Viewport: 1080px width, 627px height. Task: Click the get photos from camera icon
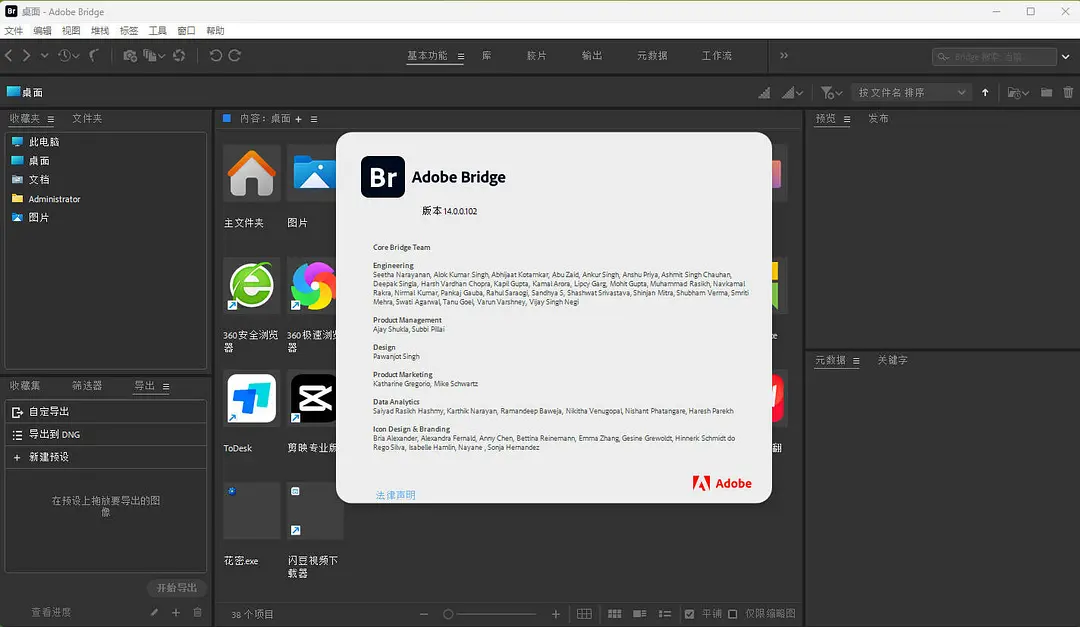[x=130, y=56]
